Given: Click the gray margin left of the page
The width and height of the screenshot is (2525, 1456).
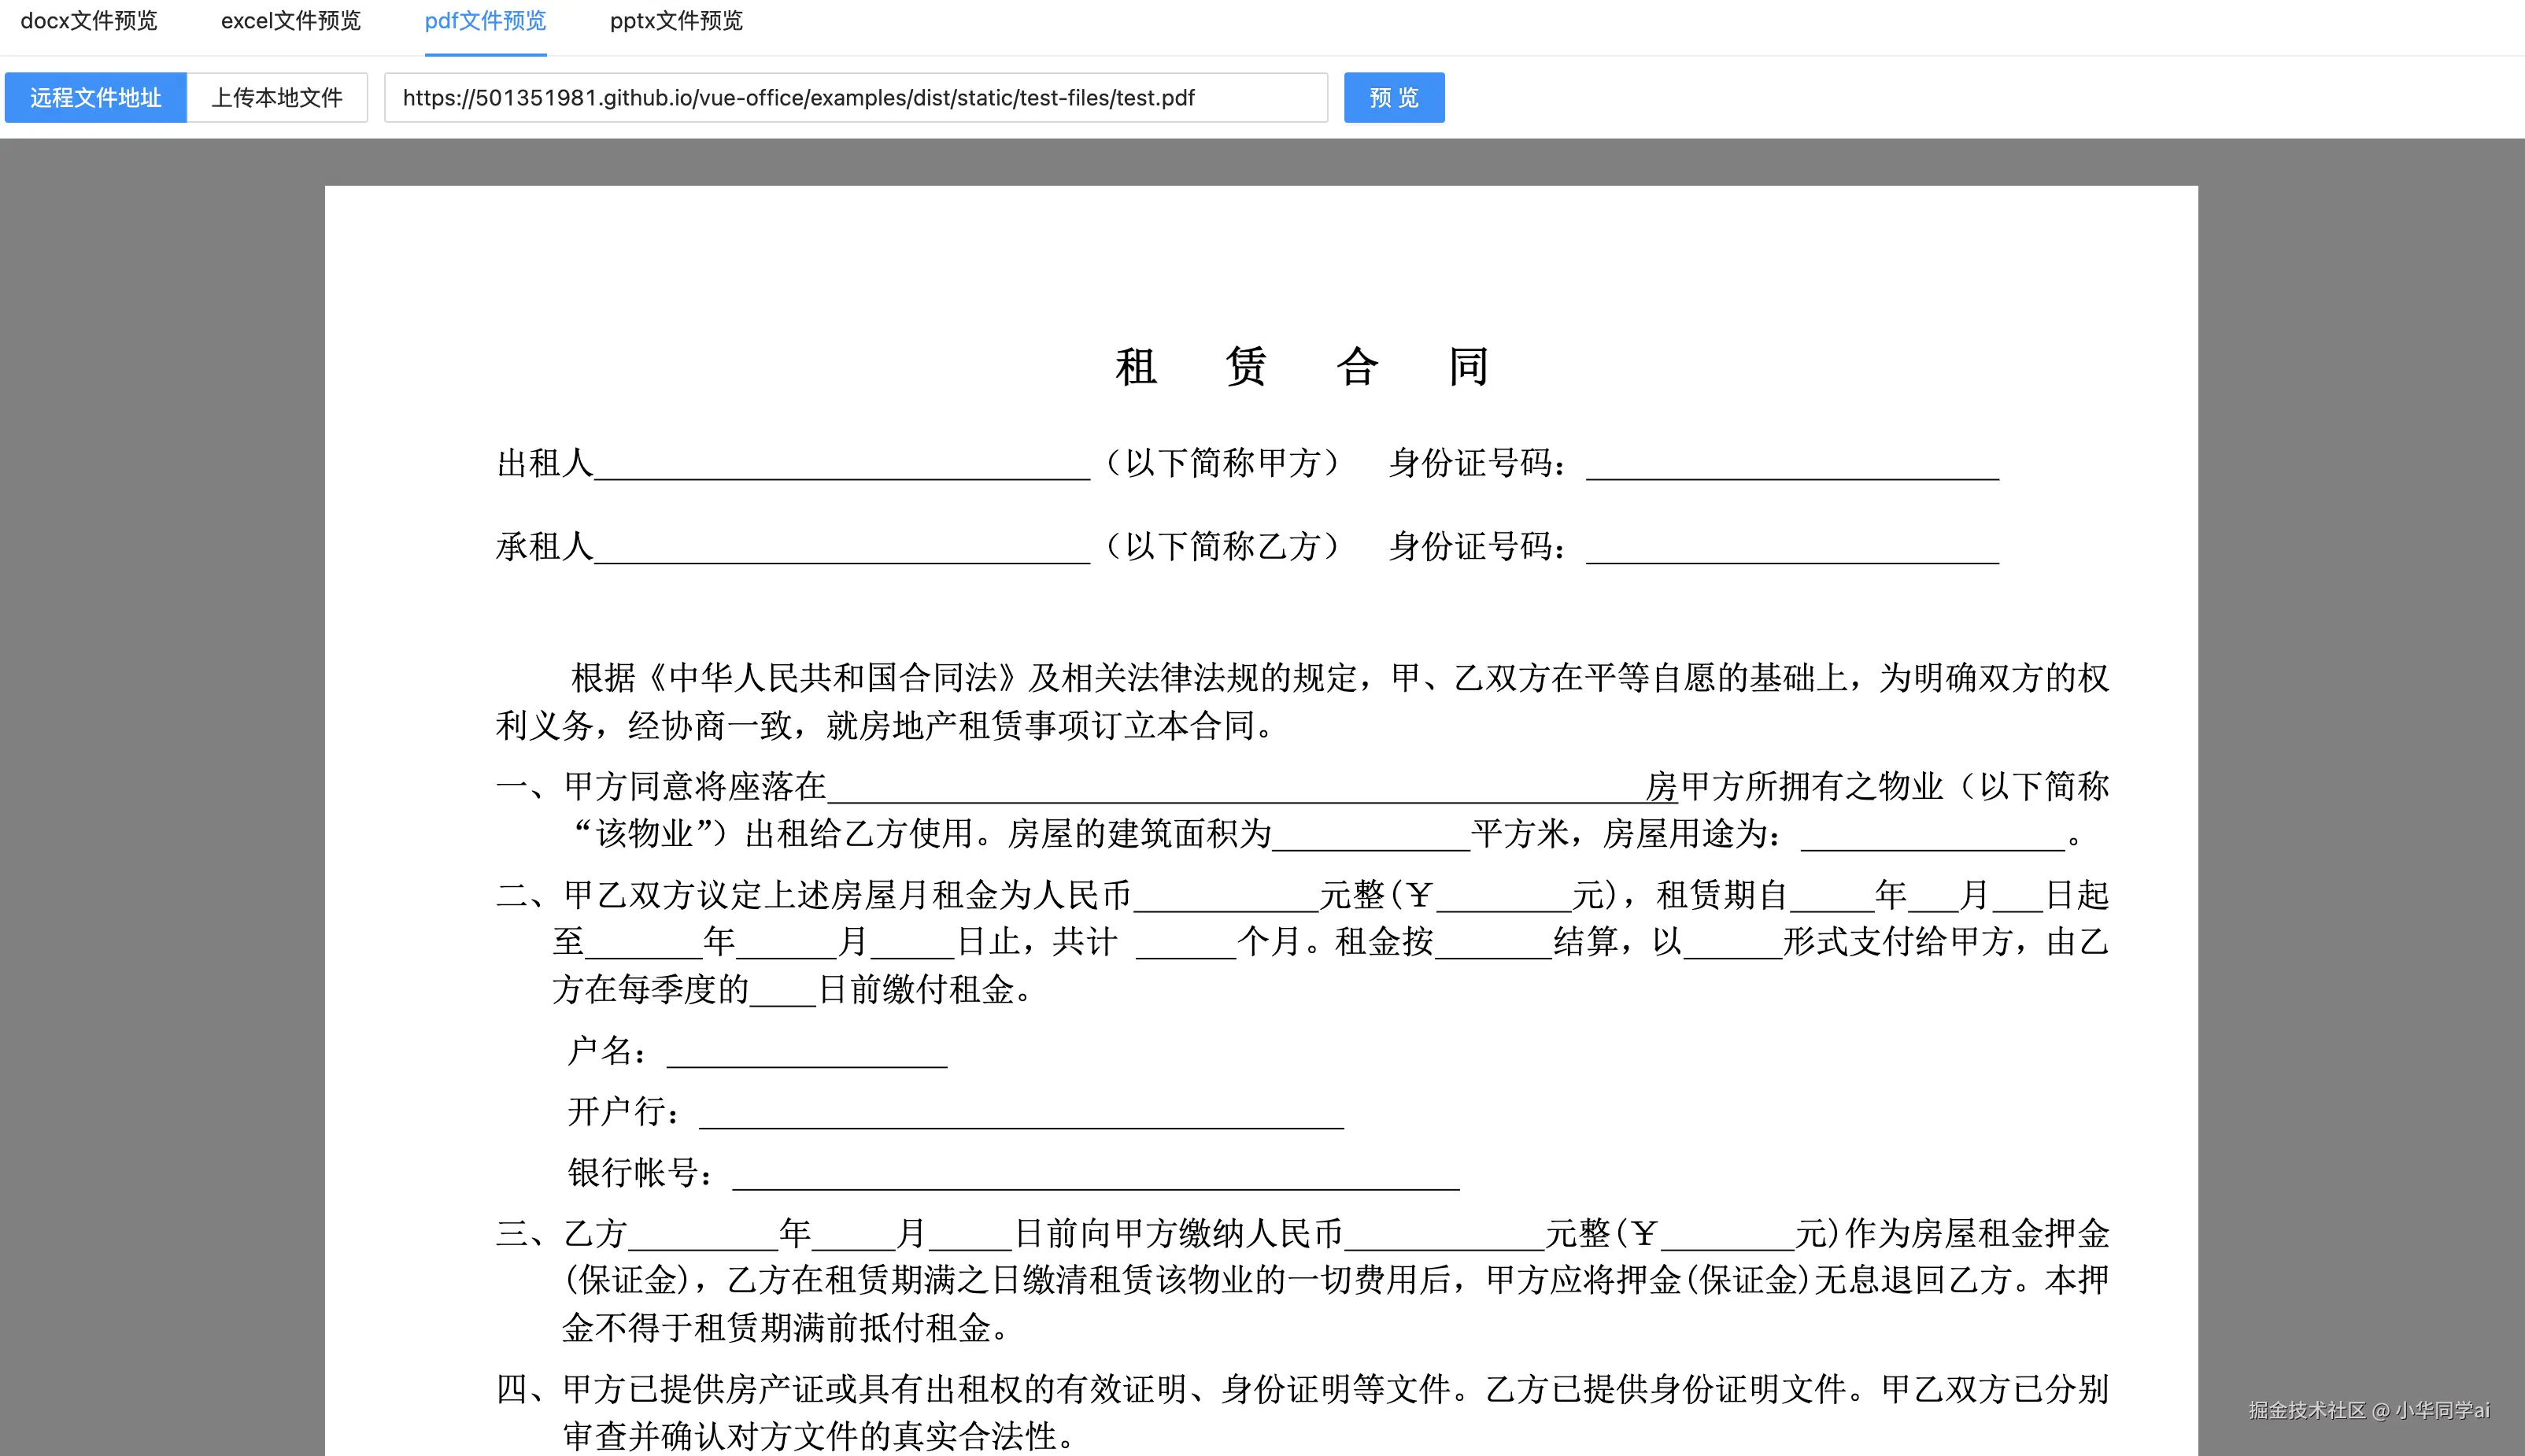Looking at the screenshot, I should (x=160, y=800).
